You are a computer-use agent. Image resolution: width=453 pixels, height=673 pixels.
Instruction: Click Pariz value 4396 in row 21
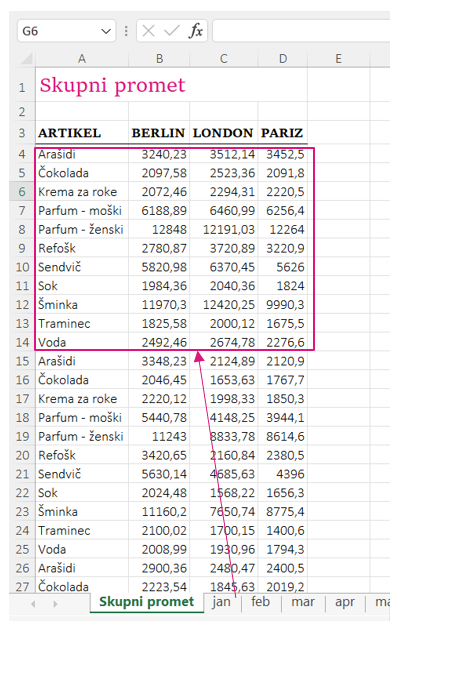(283, 474)
